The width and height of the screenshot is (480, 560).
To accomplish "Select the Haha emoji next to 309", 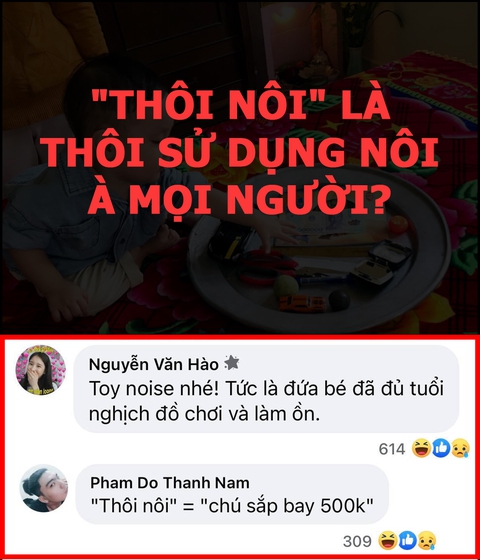I will click(x=388, y=540).
